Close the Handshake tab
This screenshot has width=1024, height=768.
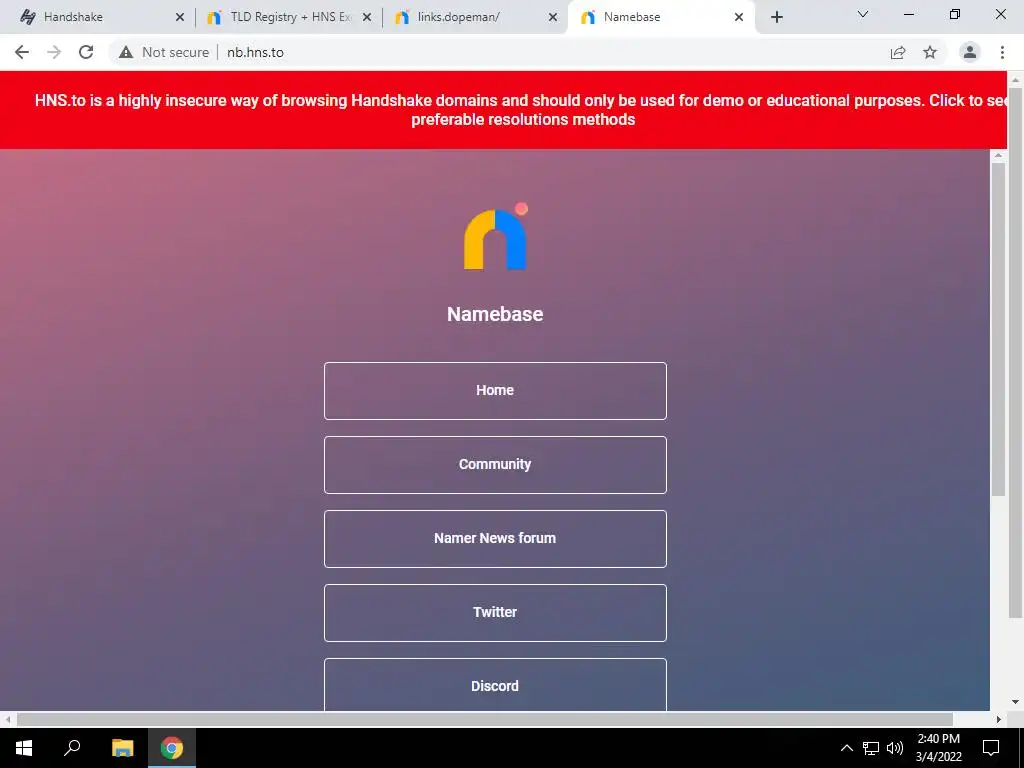[x=180, y=17]
